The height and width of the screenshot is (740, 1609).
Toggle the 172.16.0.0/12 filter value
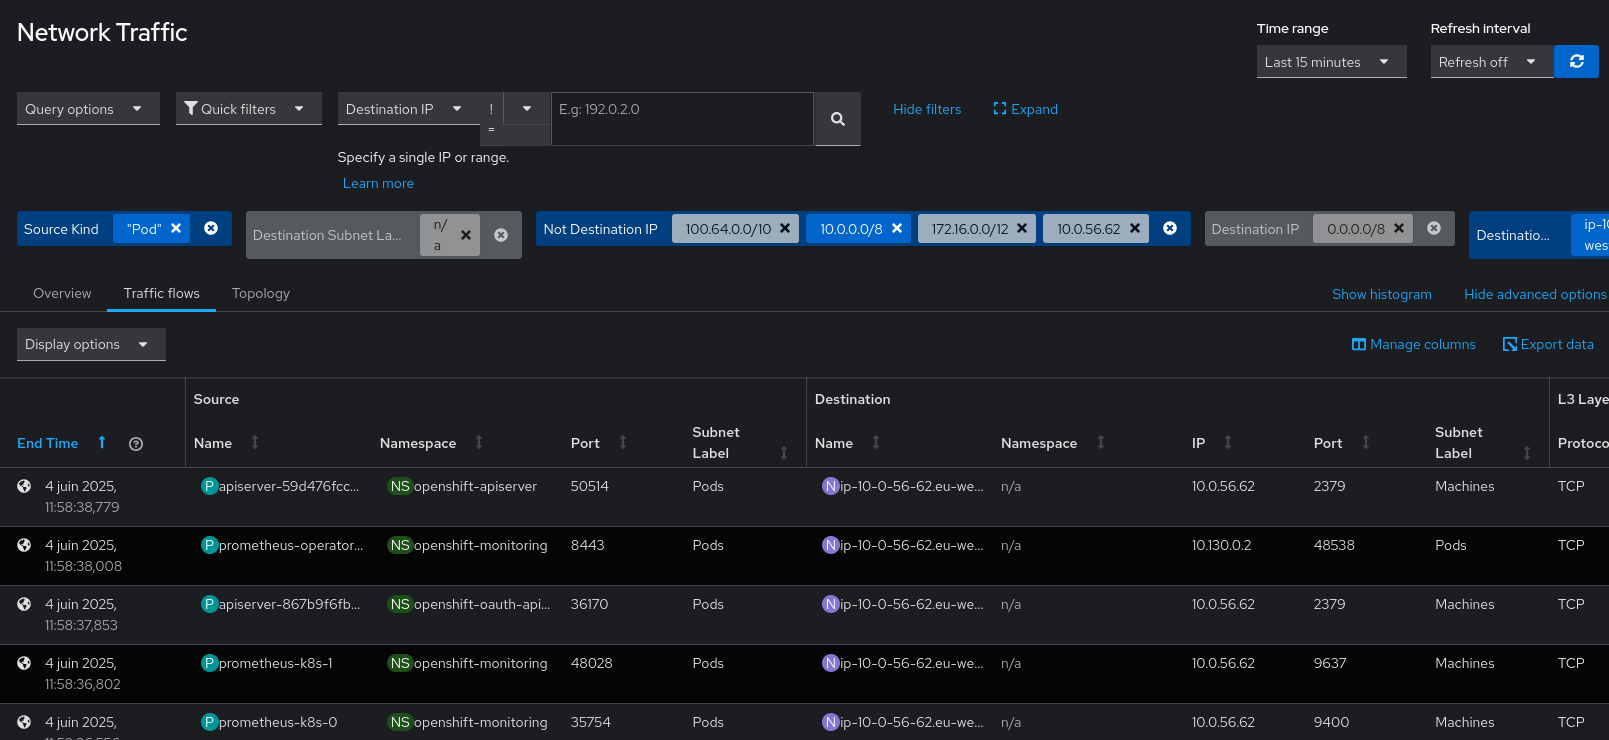[969, 229]
